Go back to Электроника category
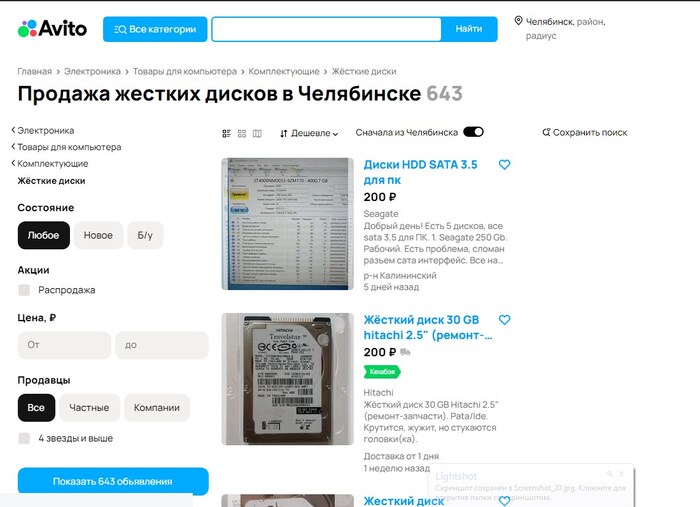Viewport: 700px width, 507px height. click(45, 130)
